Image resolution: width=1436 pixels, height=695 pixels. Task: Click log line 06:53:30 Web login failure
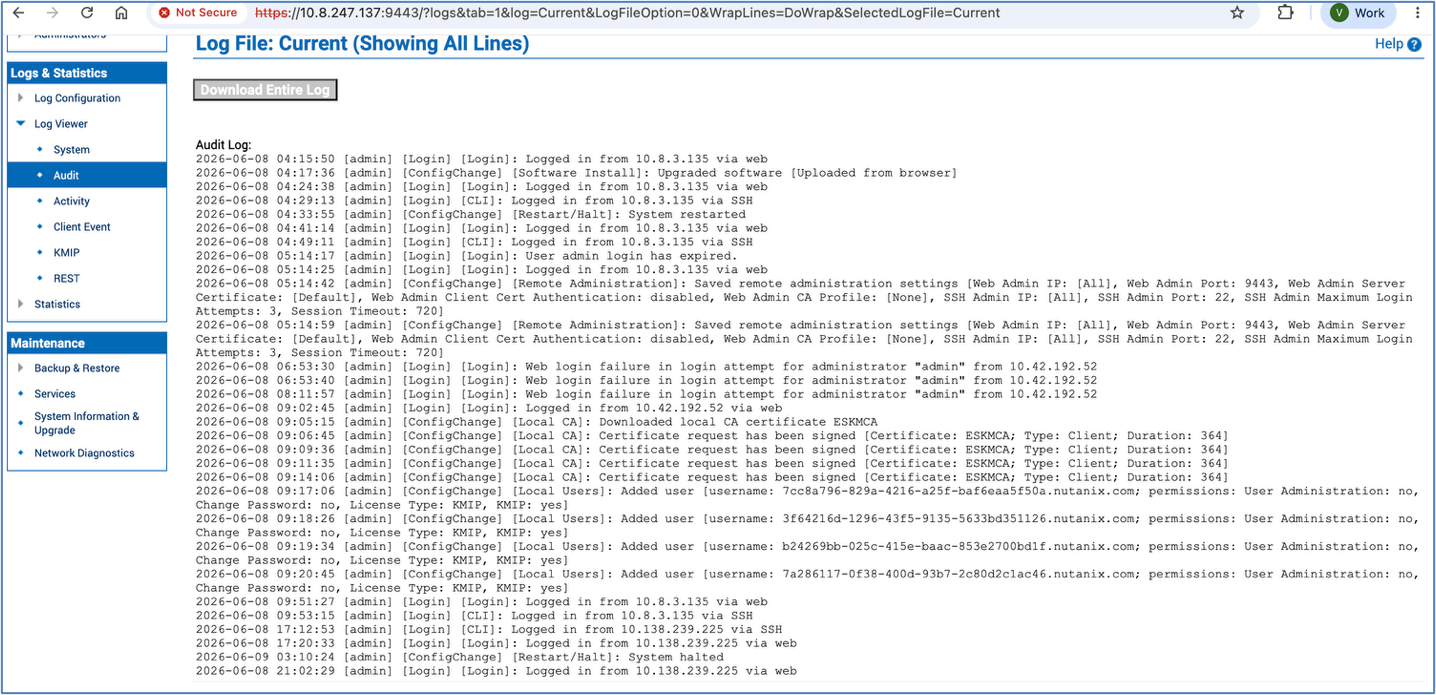click(x=646, y=366)
